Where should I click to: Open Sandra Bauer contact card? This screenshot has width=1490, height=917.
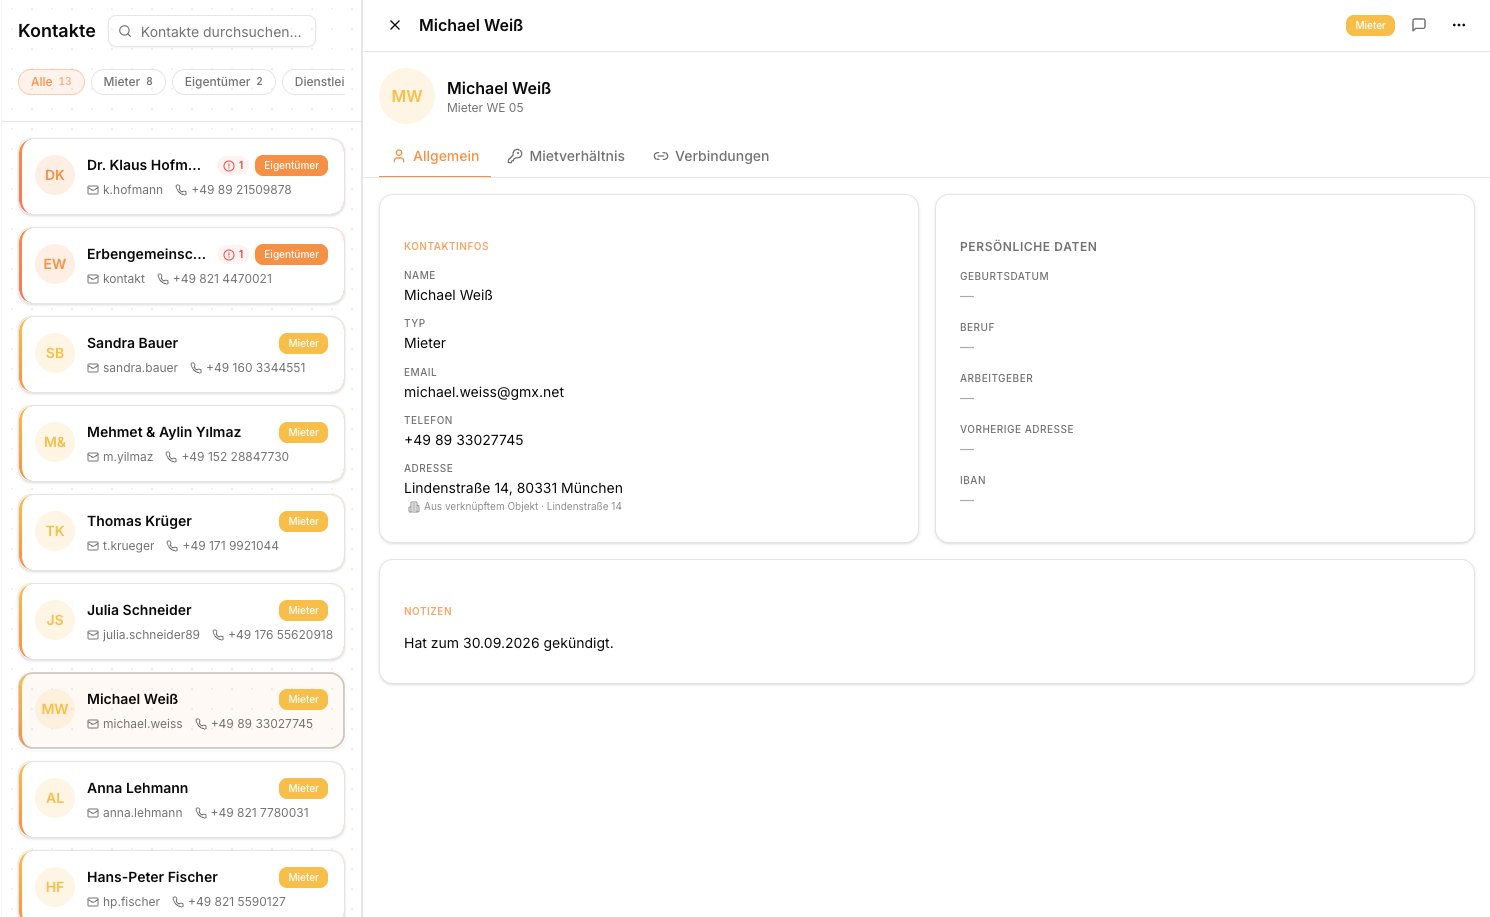point(182,355)
